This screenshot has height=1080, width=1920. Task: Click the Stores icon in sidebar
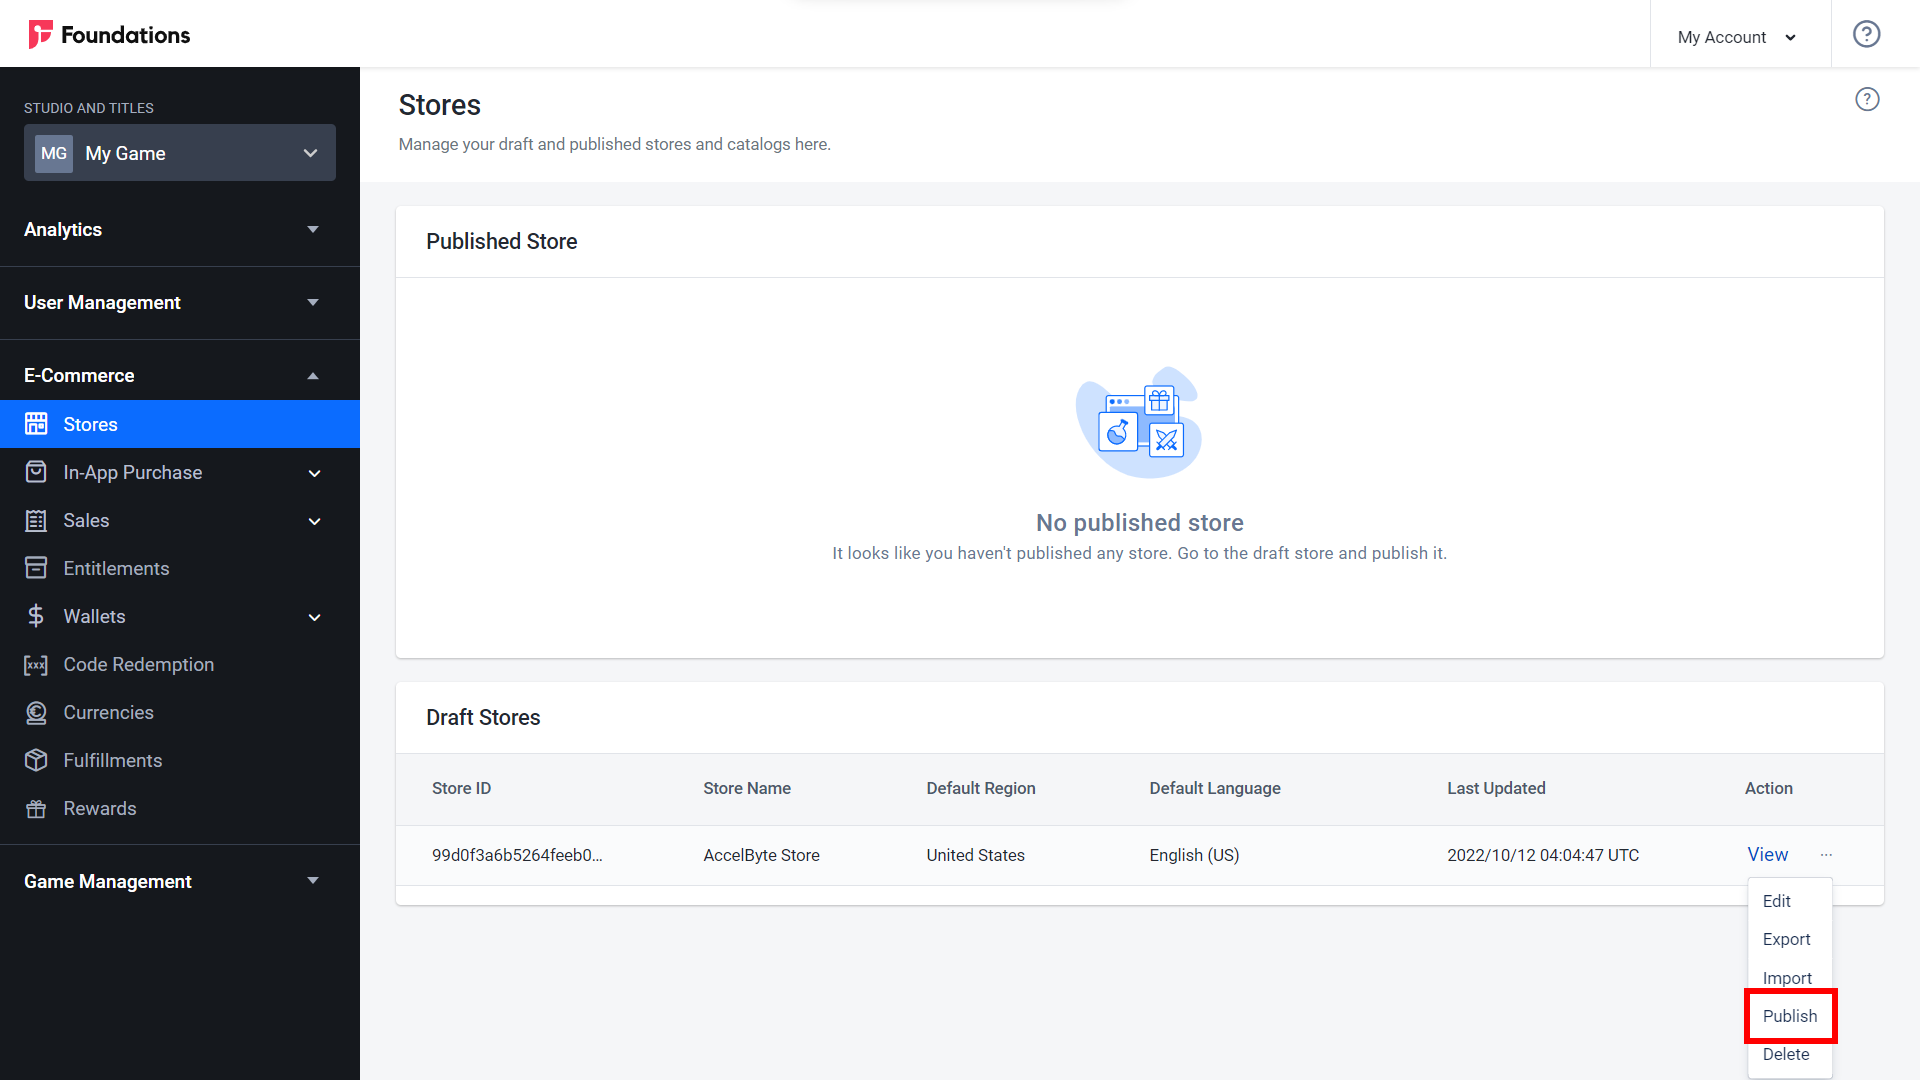37,425
